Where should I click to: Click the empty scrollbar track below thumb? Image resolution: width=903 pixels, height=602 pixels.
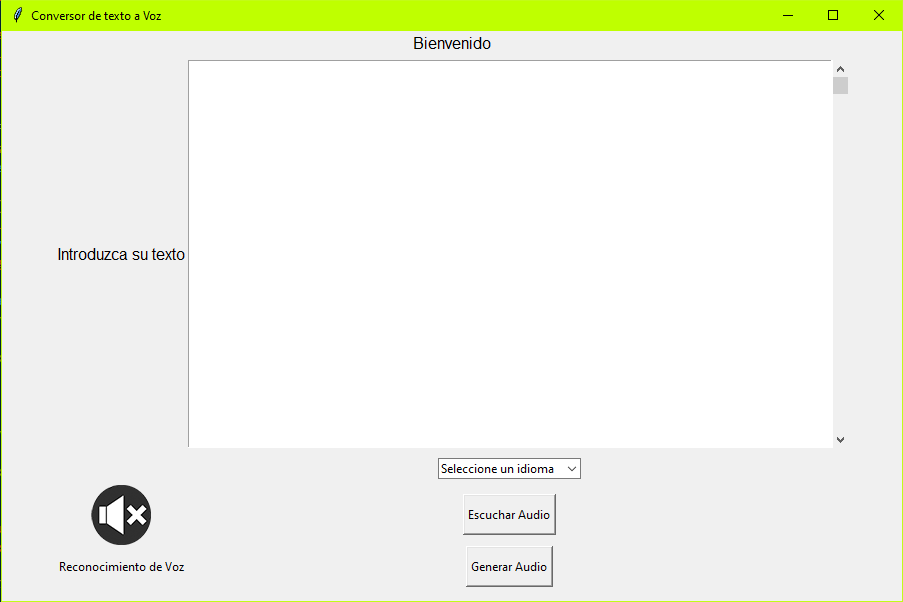840,260
